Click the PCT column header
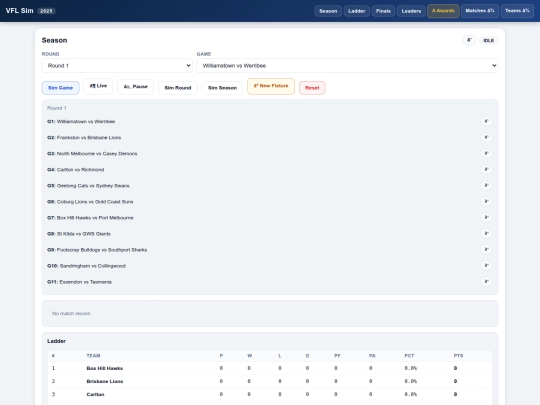 pyautogui.click(x=409, y=356)
